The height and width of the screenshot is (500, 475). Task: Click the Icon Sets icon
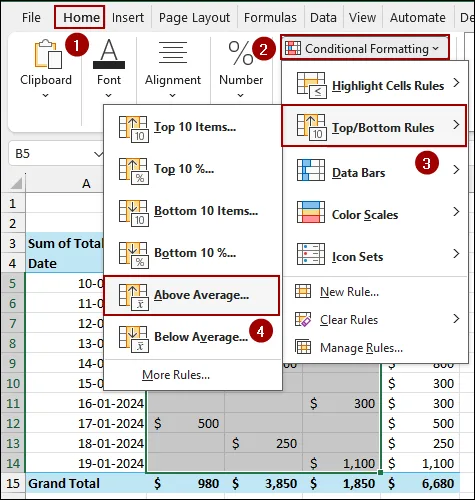pyautogui.click(x=311, y=254)
